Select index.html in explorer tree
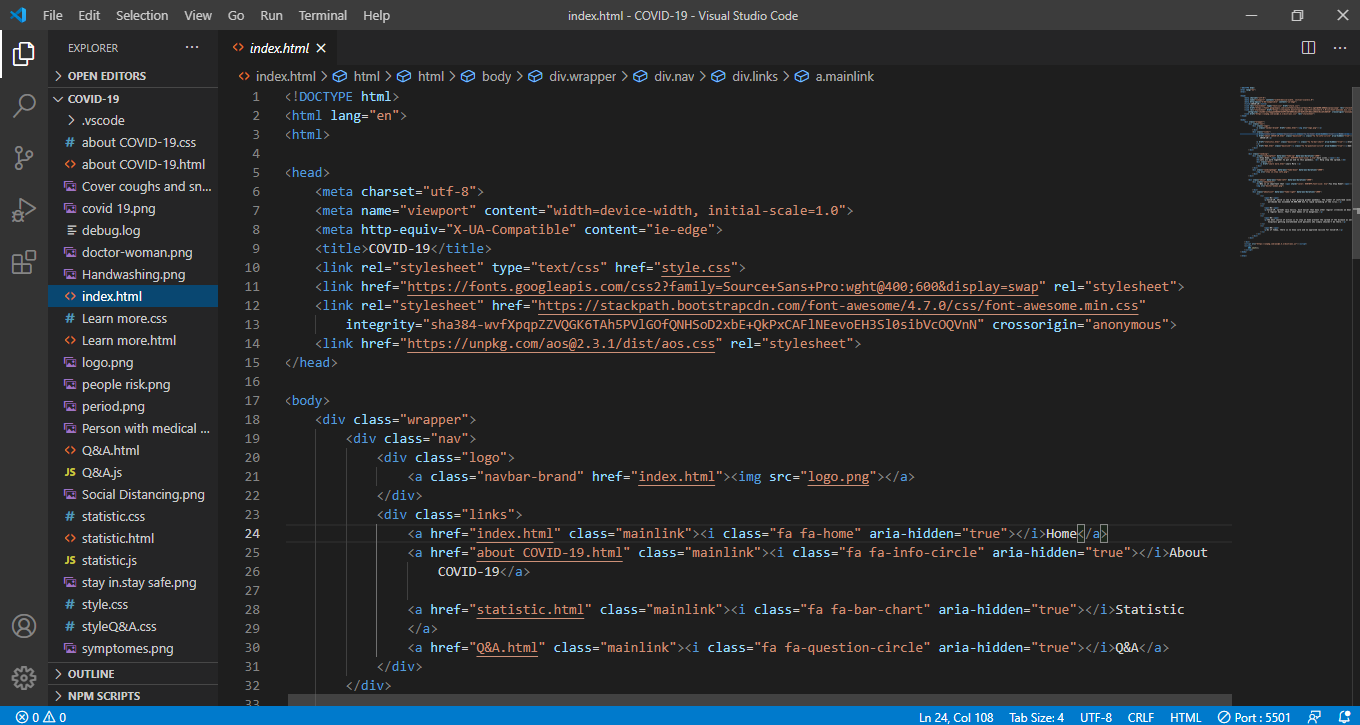The height and width of the screenshot is (725, 1360). pyautogui.click(x=133, y=297)
